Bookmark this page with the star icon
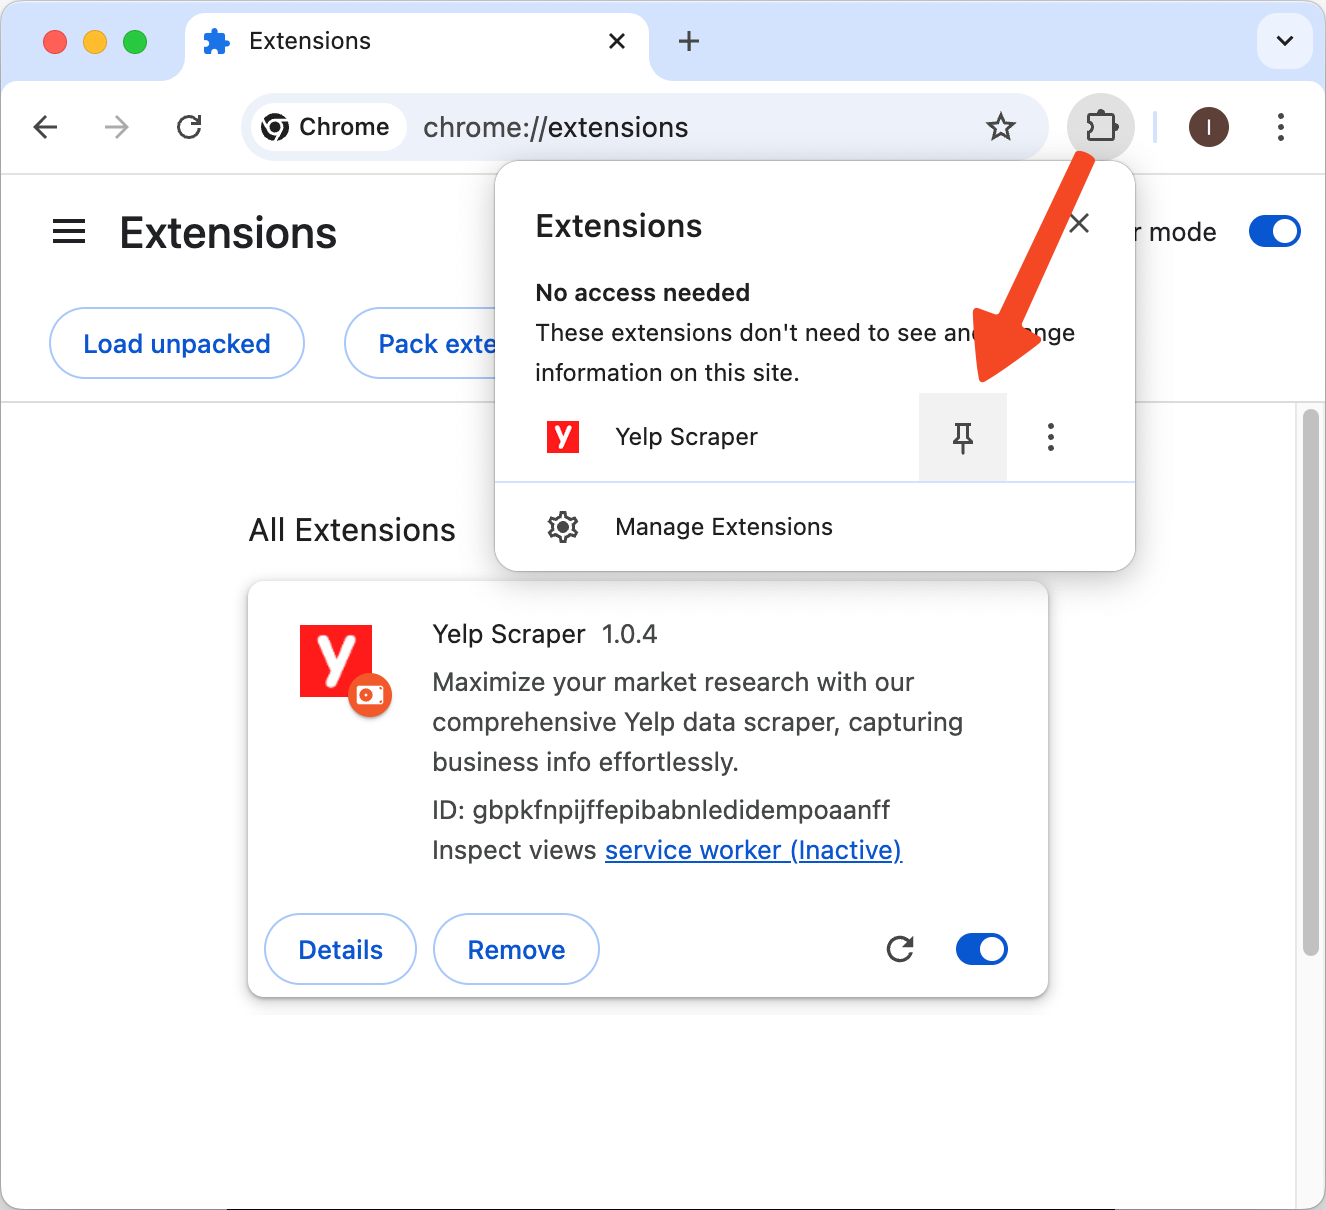 [x=1000, y=127]
